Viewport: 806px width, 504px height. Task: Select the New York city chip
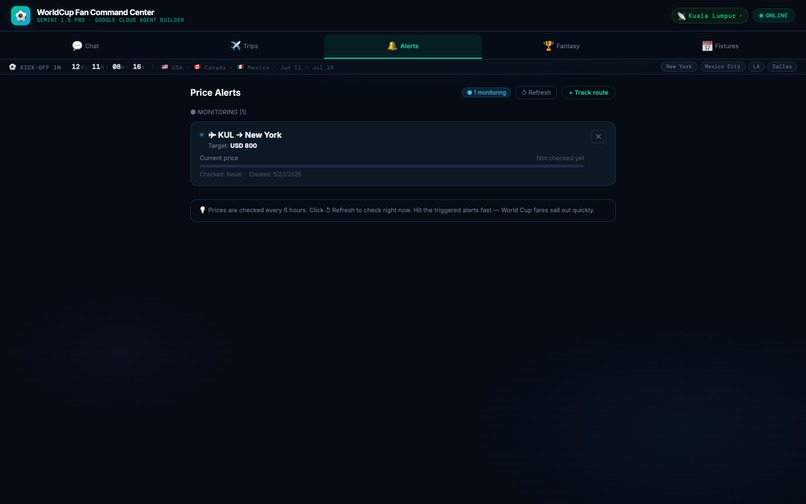[x=679, y=66]
